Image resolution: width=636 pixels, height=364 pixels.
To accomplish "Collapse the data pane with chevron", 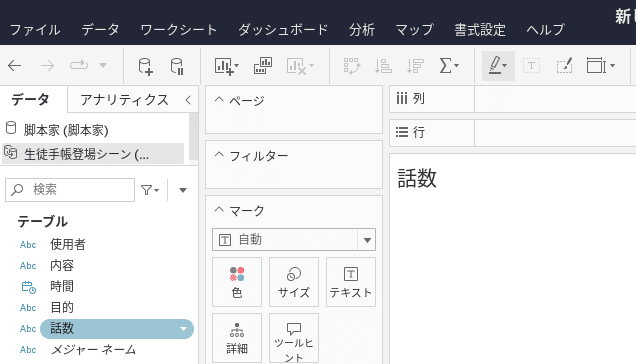I will pyautogui.click(x=188, y=100).
